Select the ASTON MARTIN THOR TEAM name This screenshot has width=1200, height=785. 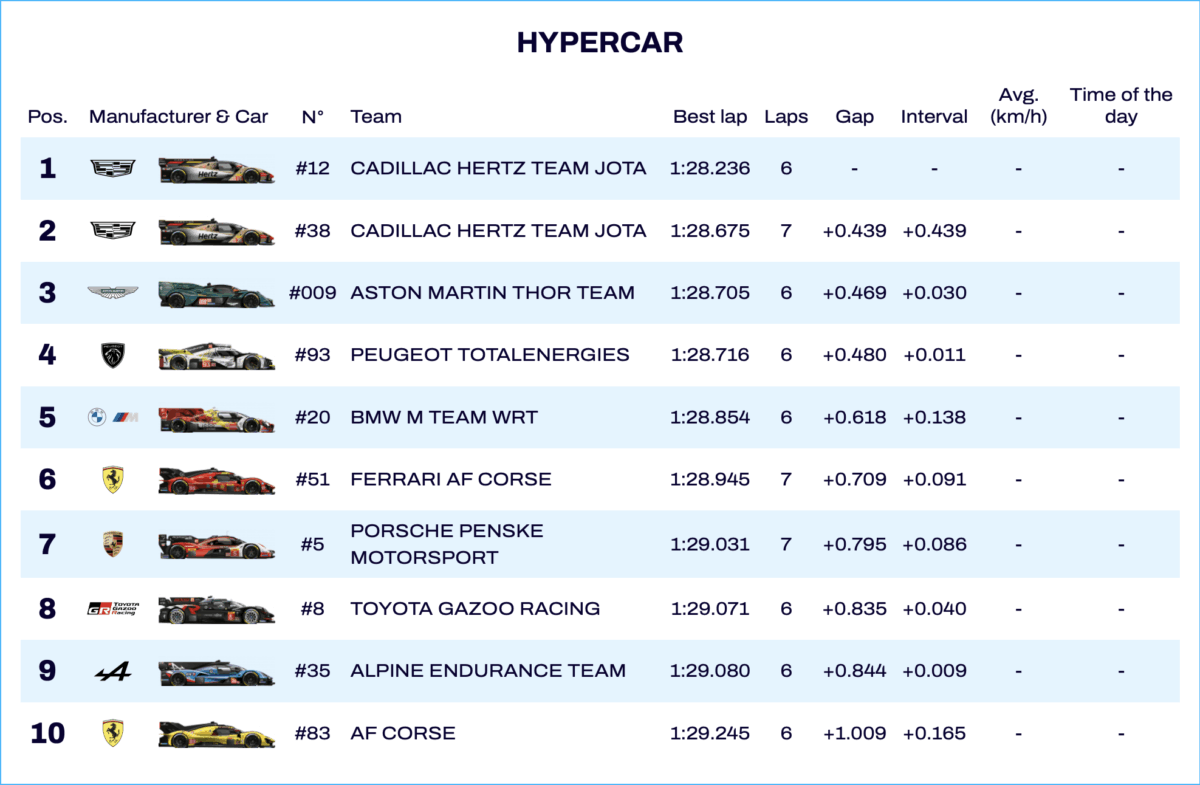(492, 293)
